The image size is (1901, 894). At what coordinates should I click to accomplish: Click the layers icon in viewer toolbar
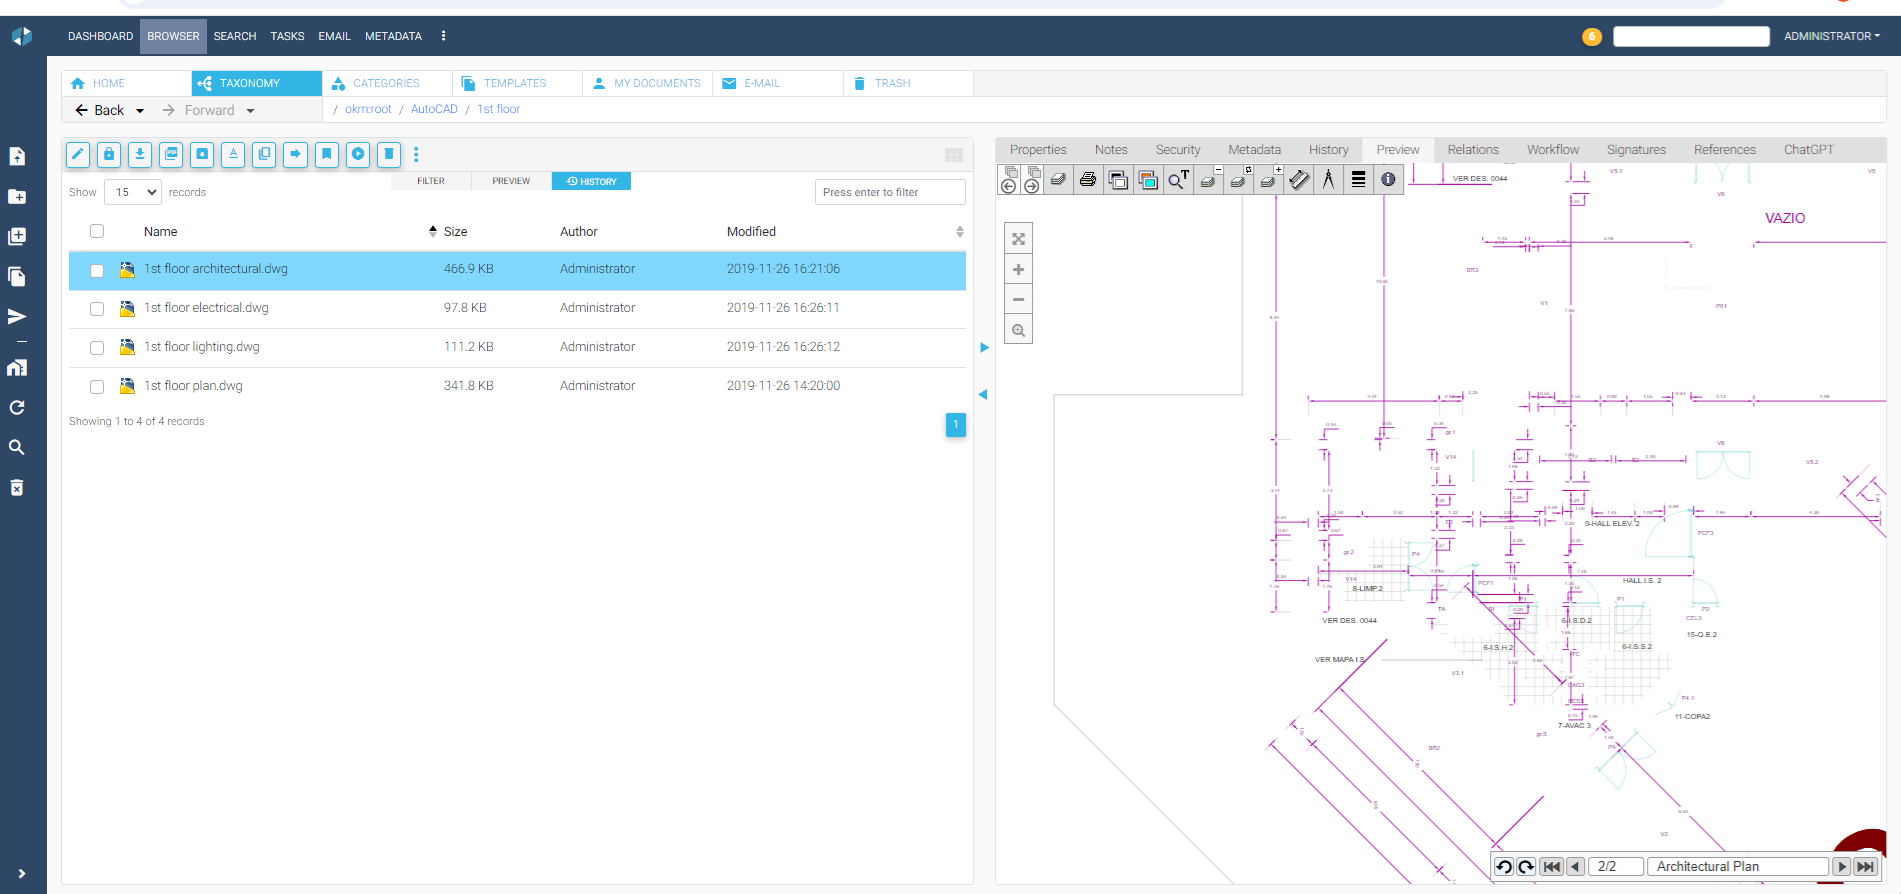click(1058, 180)
